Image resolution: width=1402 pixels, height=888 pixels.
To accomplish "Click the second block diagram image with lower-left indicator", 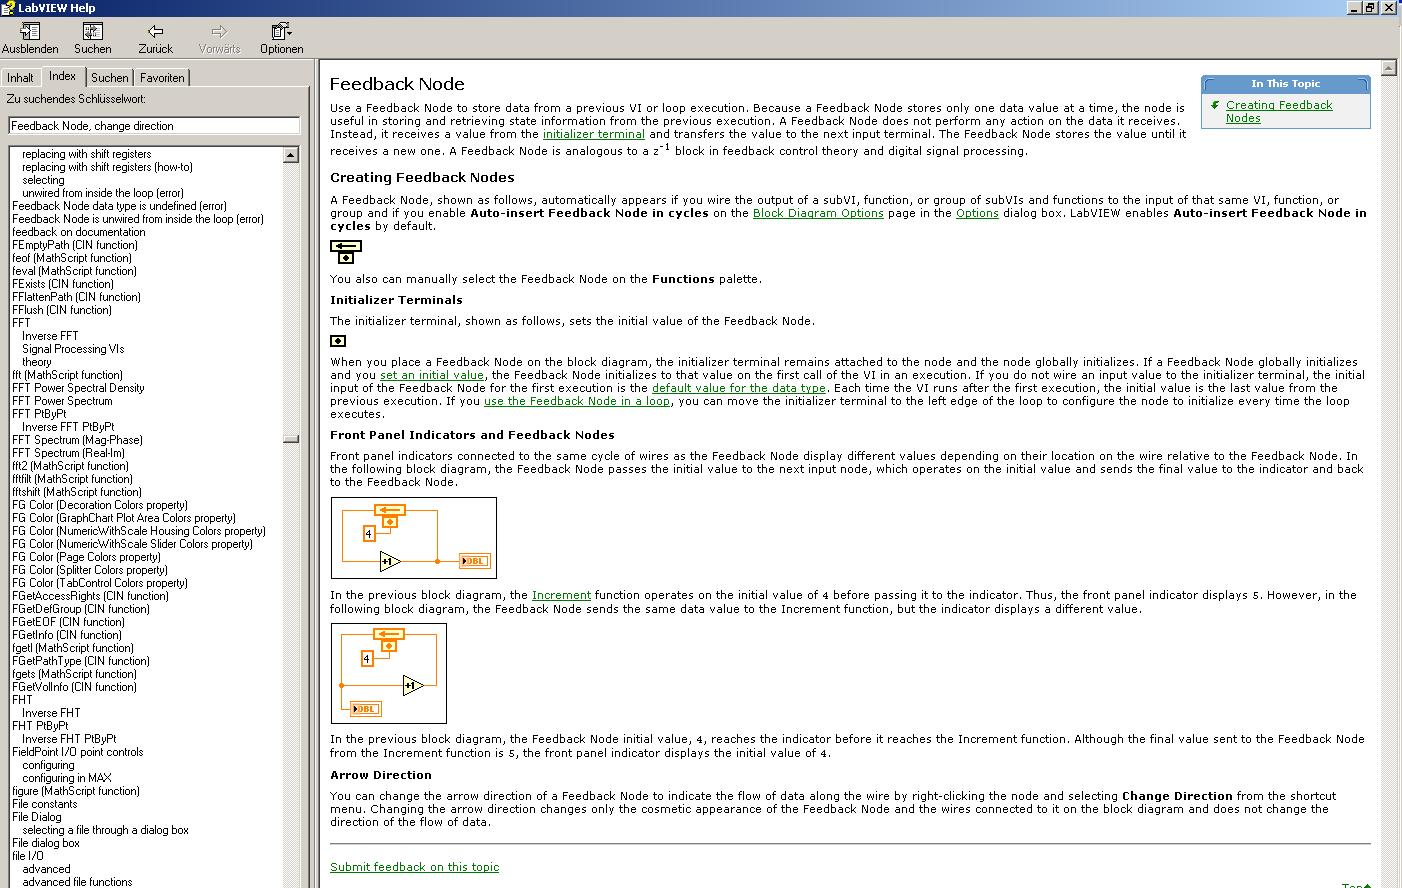I will tap(389, 673).
